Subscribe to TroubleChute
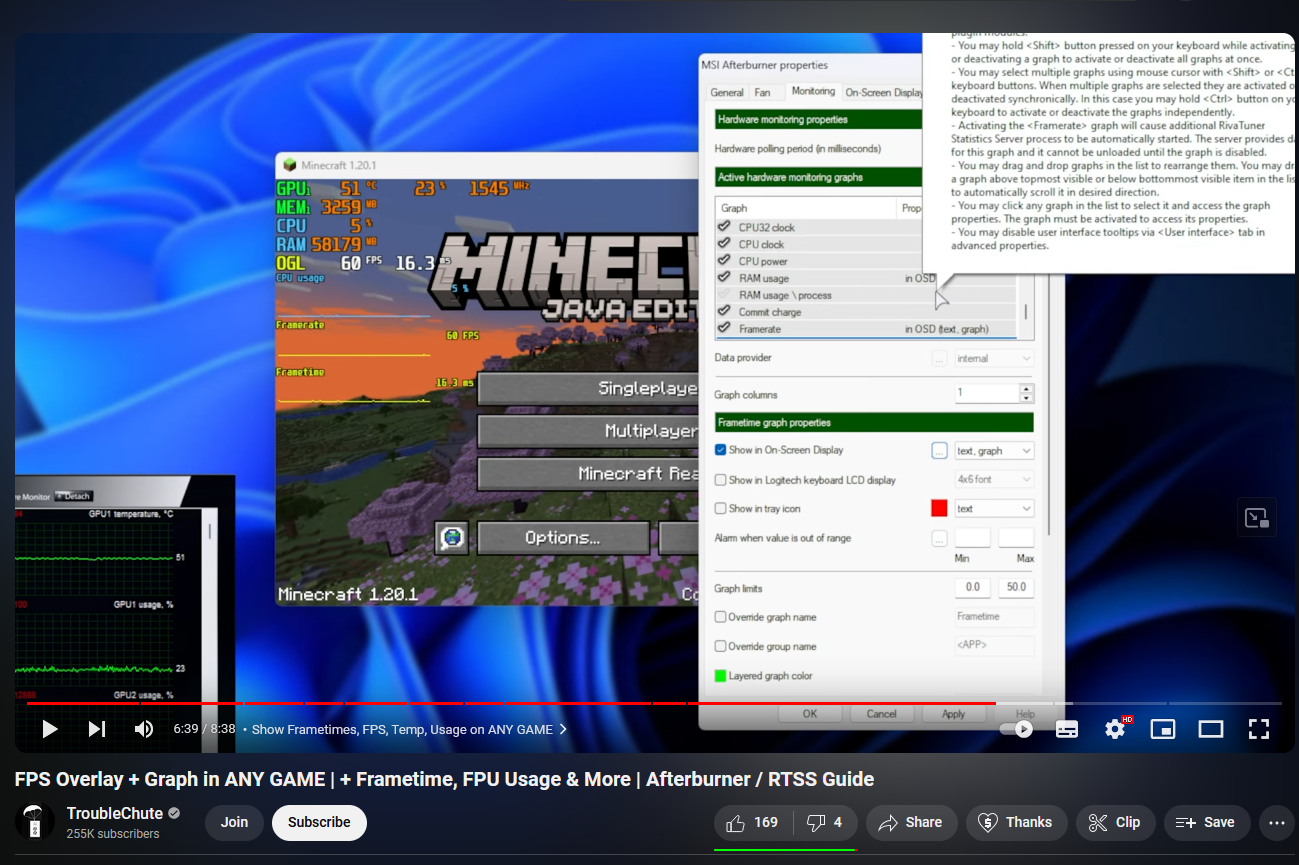 pos(319,822)
